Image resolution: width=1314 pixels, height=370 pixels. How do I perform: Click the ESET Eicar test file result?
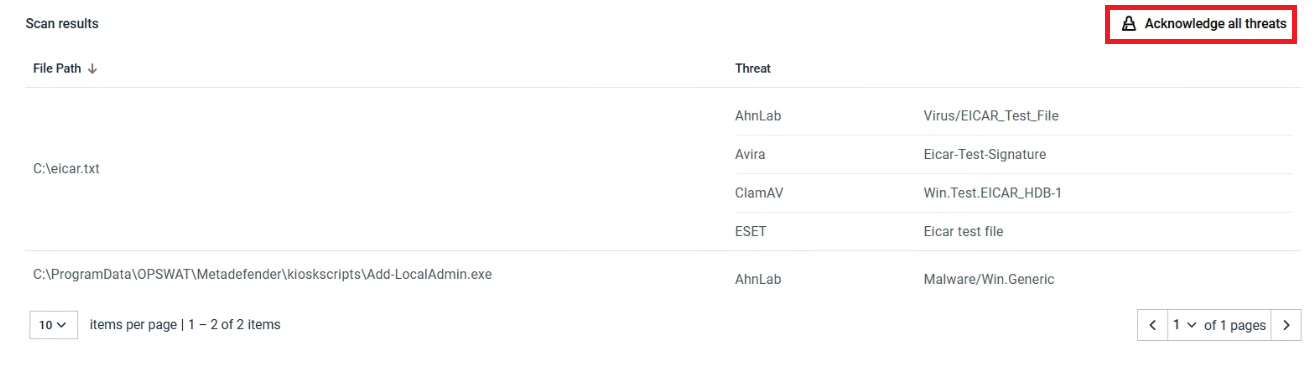click(963, 231)
